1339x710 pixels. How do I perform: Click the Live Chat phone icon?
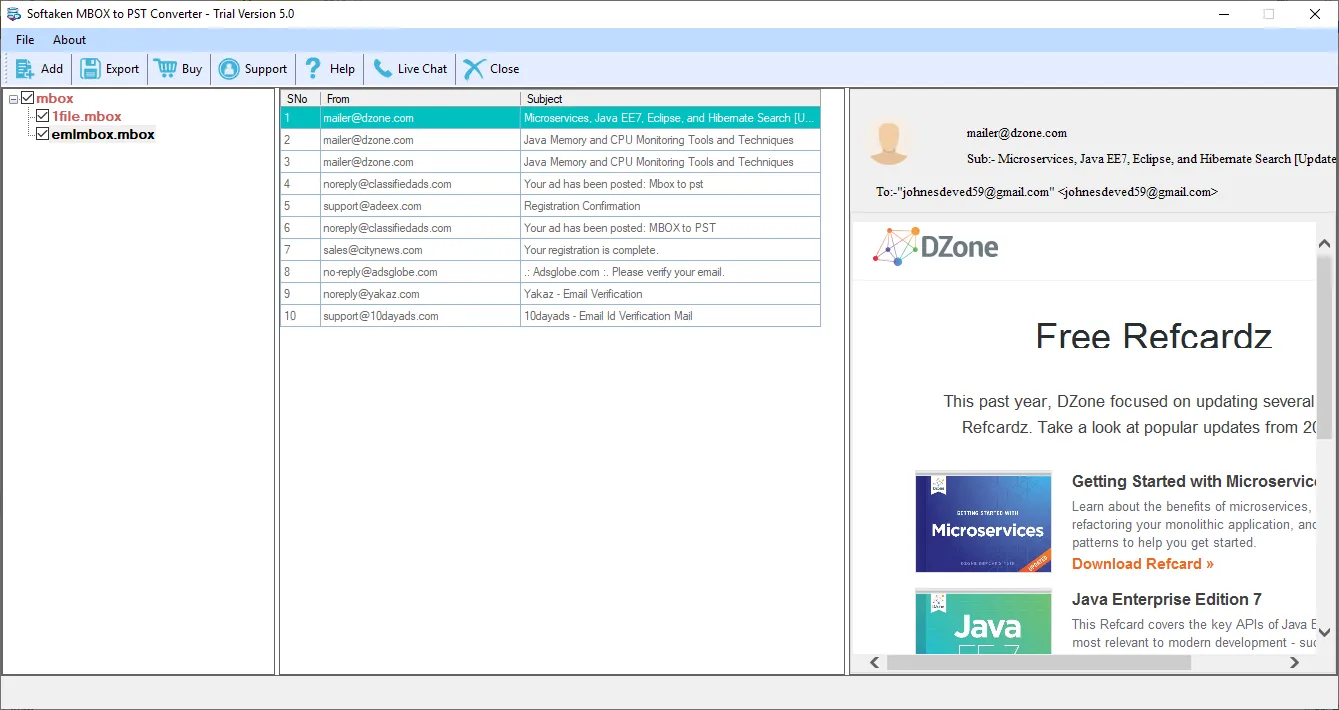point(382,69)
